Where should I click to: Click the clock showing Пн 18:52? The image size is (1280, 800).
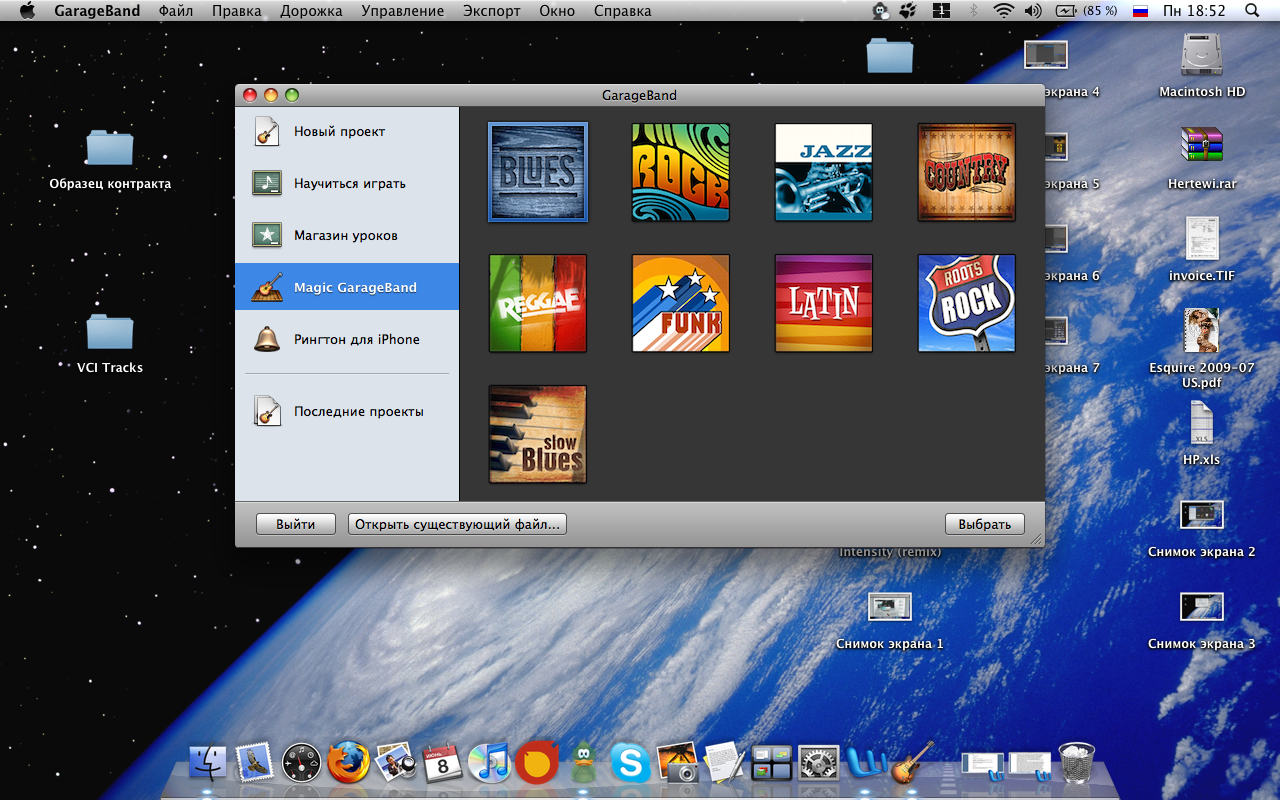pyautogui.click(x=1194, y=11)
